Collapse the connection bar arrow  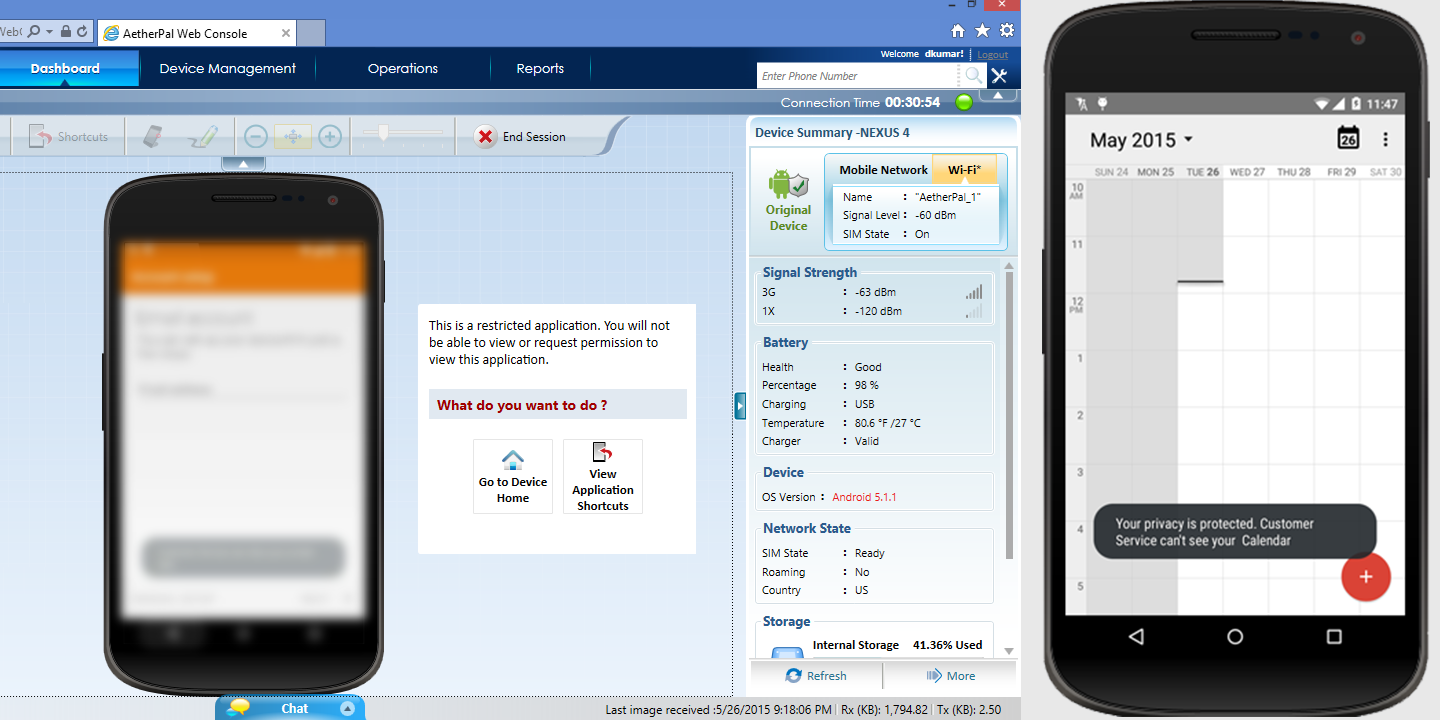998,96
